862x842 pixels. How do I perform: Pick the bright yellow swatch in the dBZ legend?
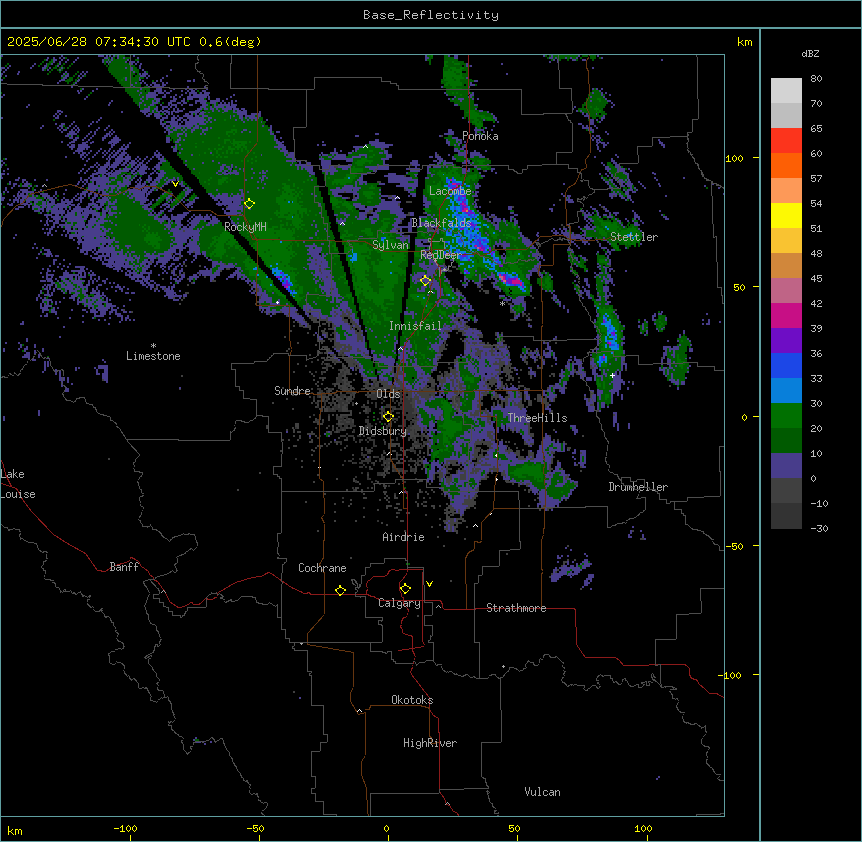(786, 216)
